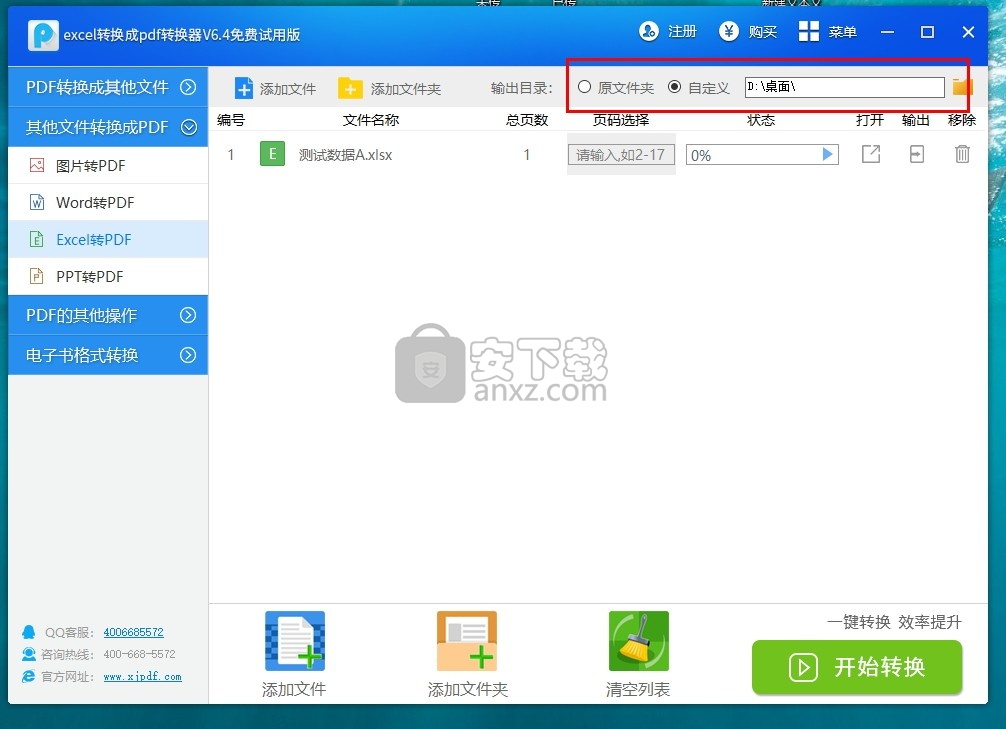This screenshot has height=729, width=1006.
Task: Click the 页码选择 column header
Action: pos(620,120)
